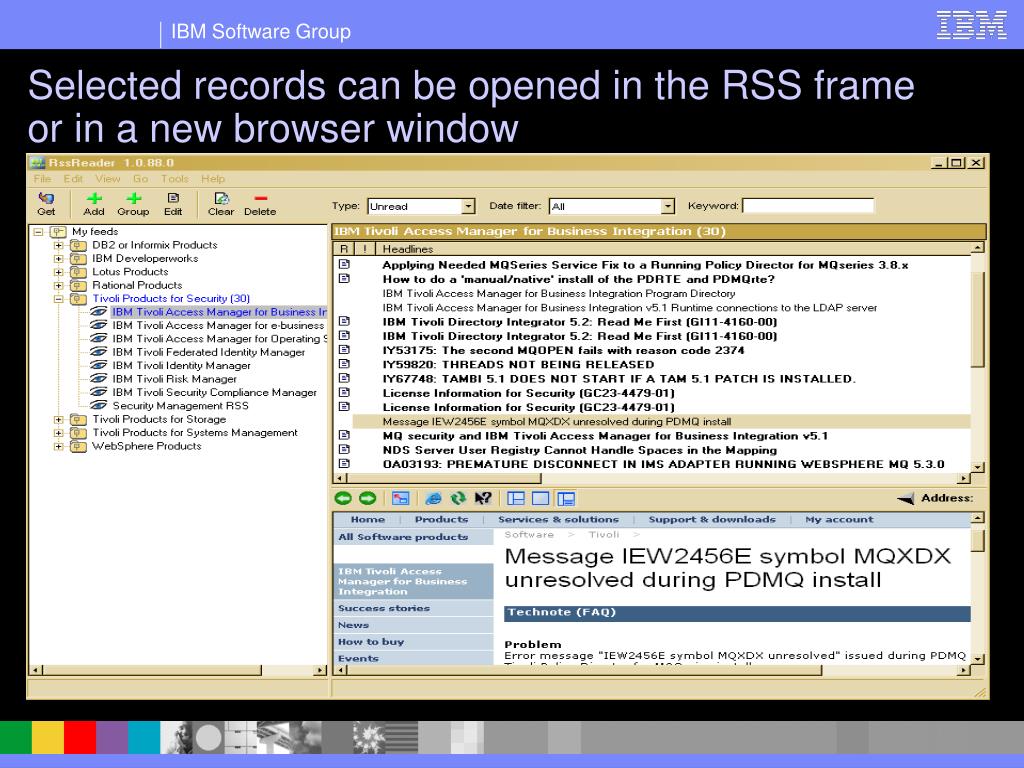
Task: Click the document icon beside Applying Needed MQSeries headline
Action: tap(344, 264)
